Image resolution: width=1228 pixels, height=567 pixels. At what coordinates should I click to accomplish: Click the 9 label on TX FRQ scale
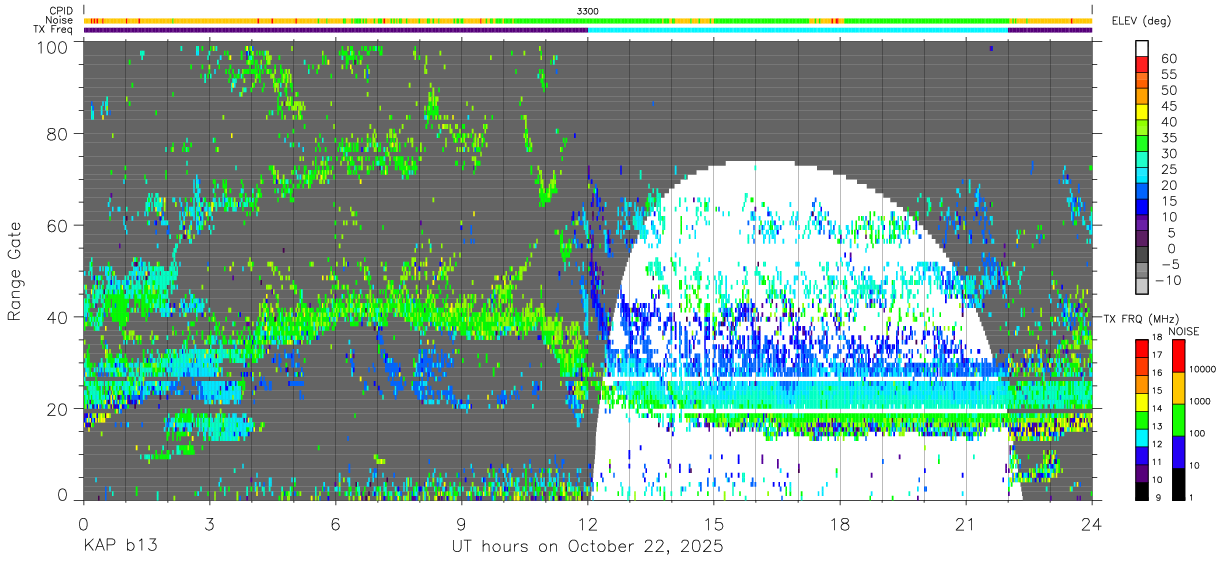[1158, 496]
